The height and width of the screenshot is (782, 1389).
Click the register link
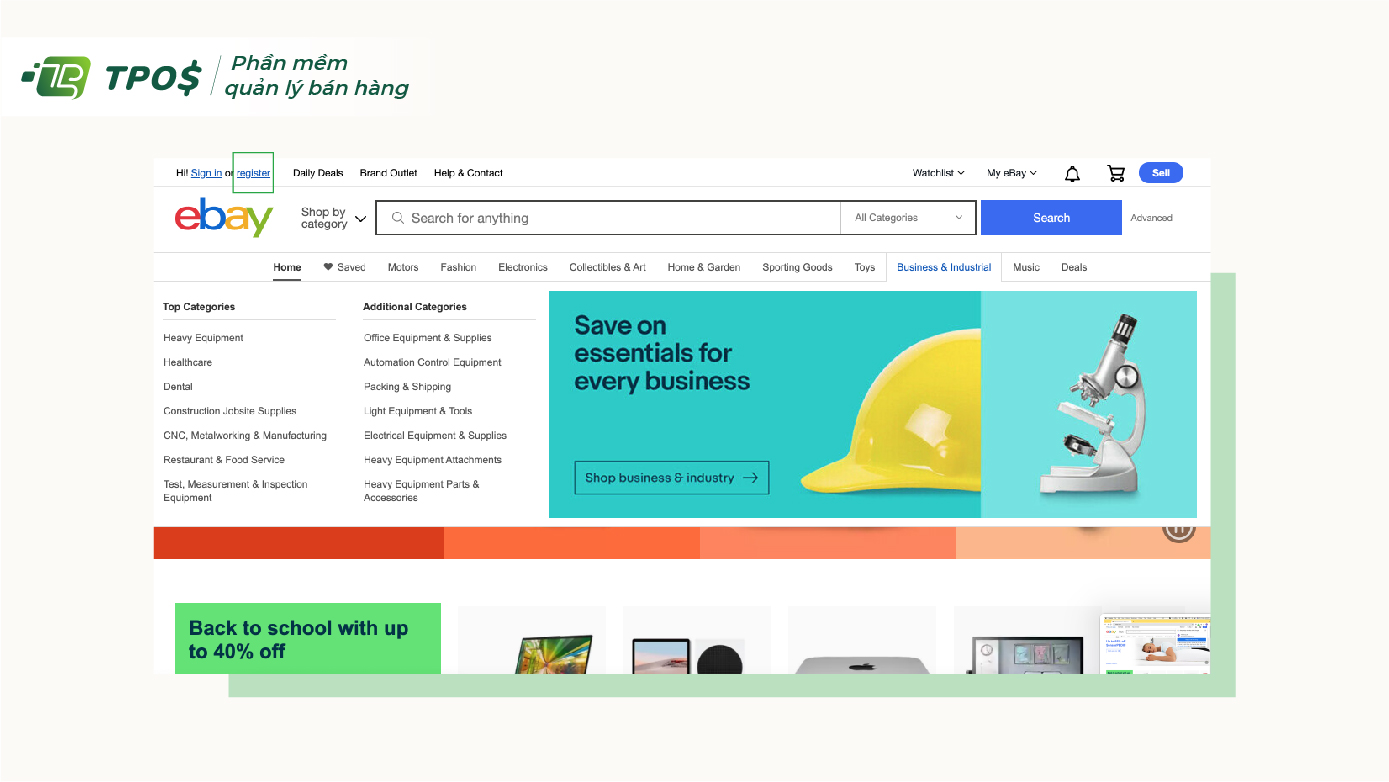(253, 173)
